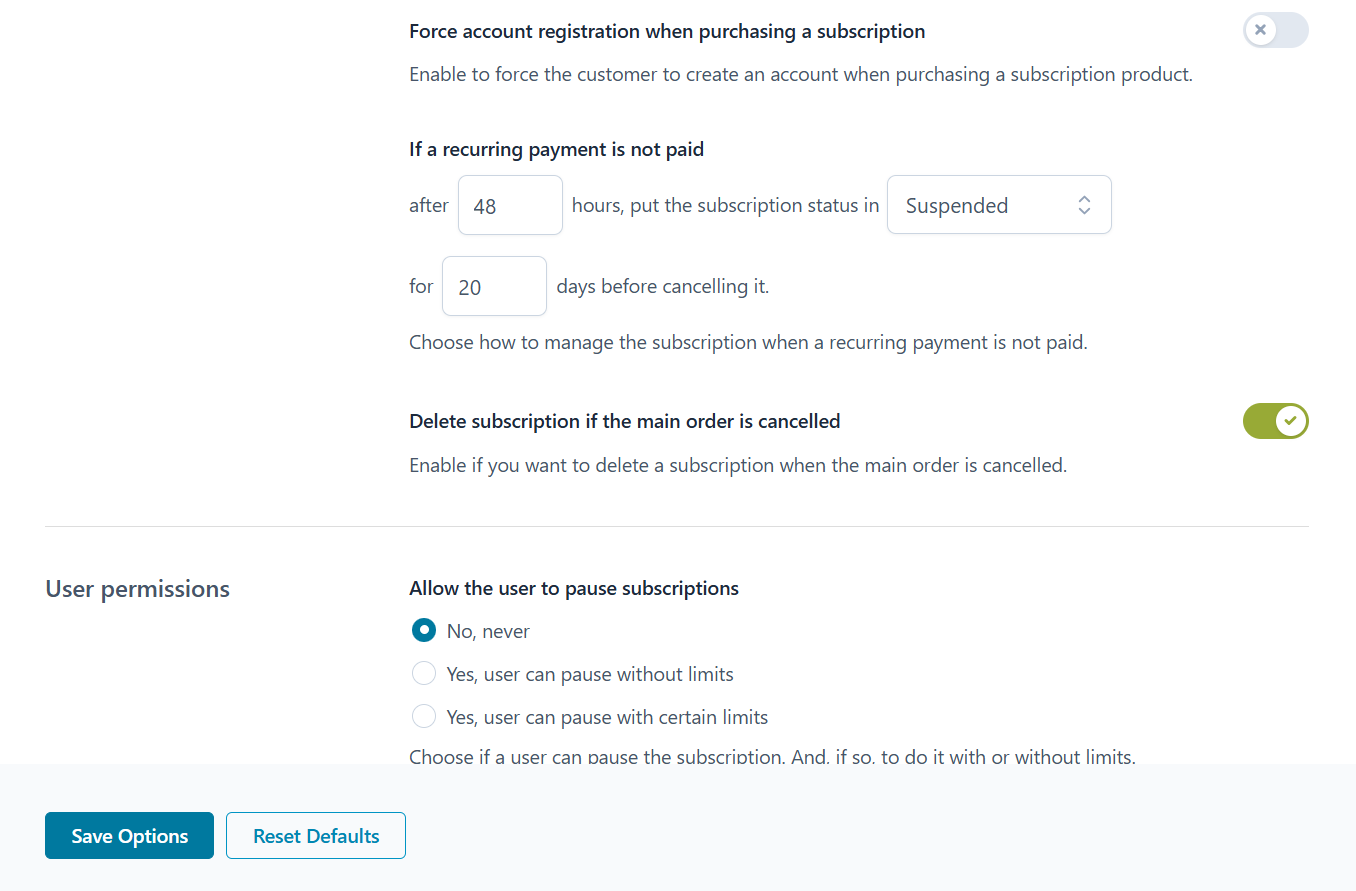Click the up-down chevron arrows in the status select
1356x891 pixels.
point(1084,205)
